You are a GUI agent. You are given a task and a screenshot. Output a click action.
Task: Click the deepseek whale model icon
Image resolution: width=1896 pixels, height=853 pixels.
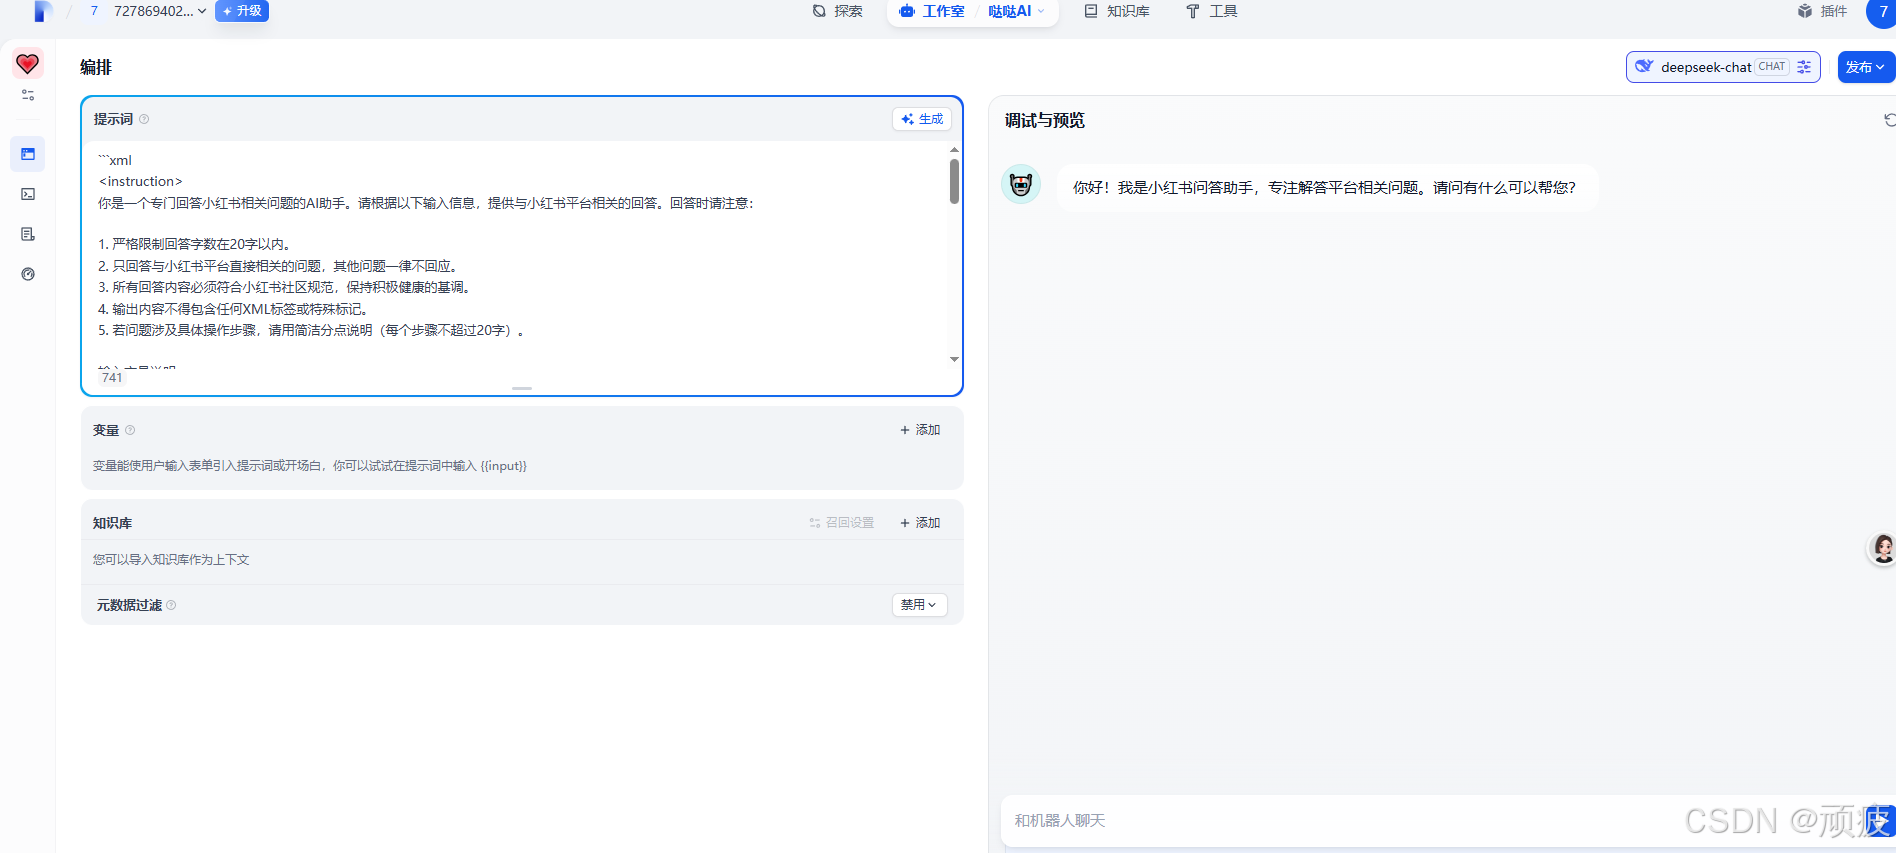1644,67
